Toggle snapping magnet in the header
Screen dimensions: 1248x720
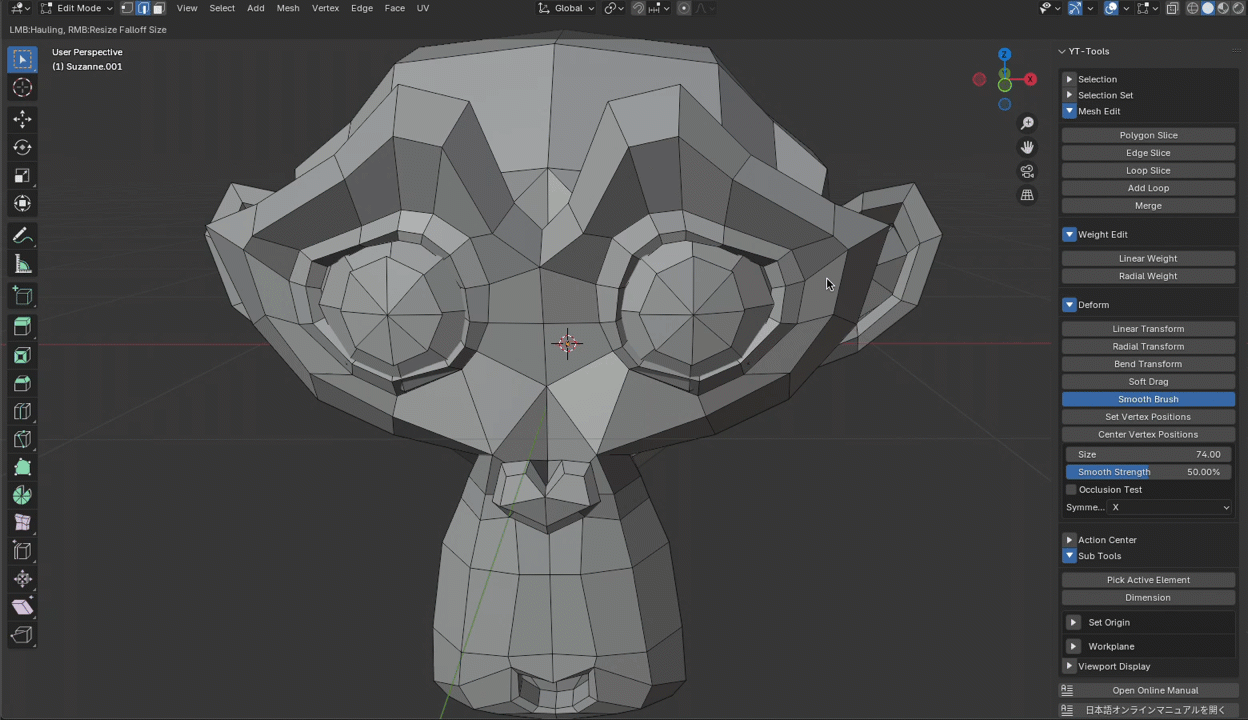tap(638, 8)
